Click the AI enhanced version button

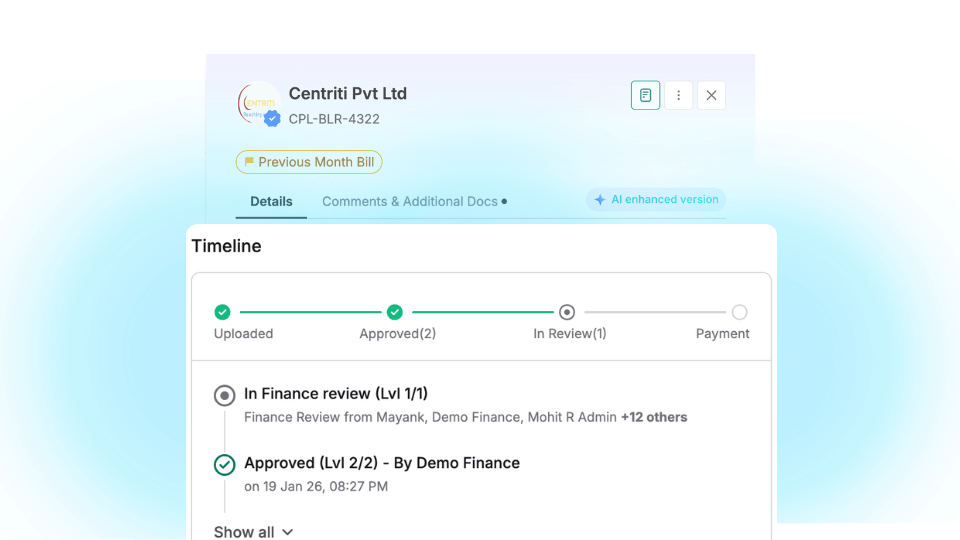656,200
